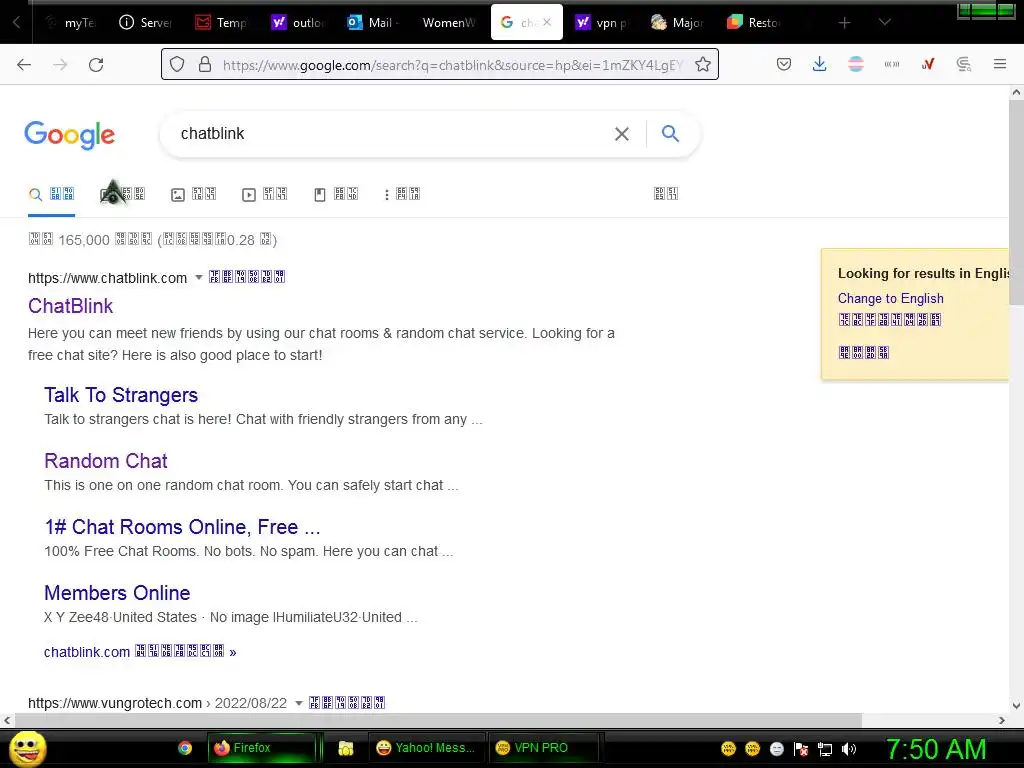Select the active search all results tab
Image resolution: width=1024 pixels, height=768 pixels.
(x=52, y=195)
